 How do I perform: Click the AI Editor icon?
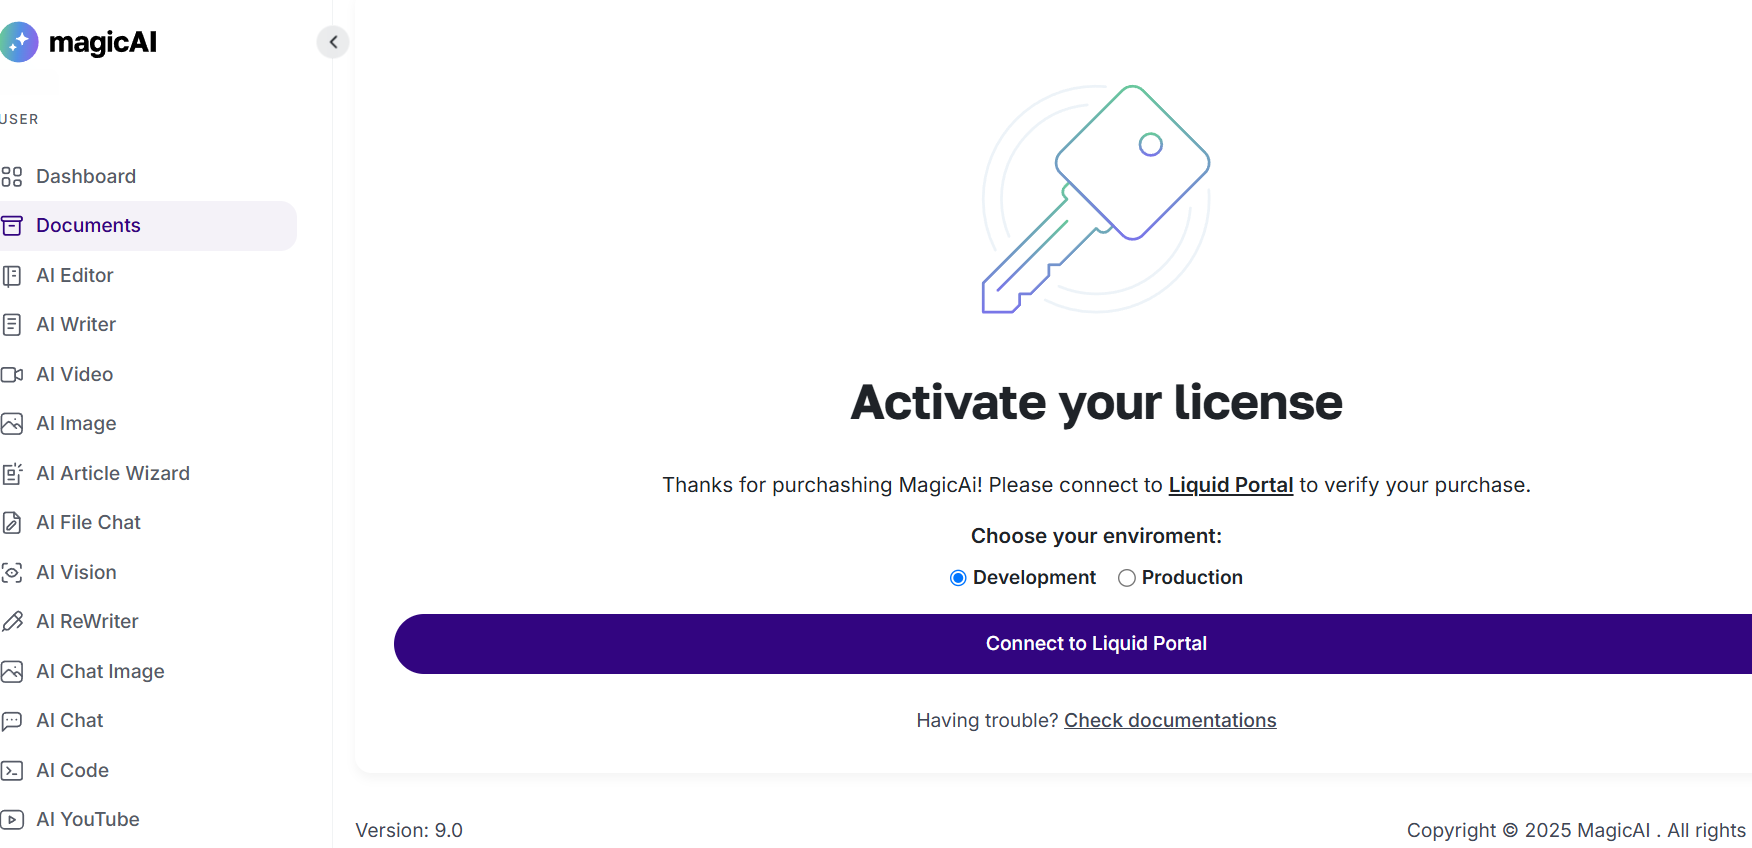click(x=12, y=276)
